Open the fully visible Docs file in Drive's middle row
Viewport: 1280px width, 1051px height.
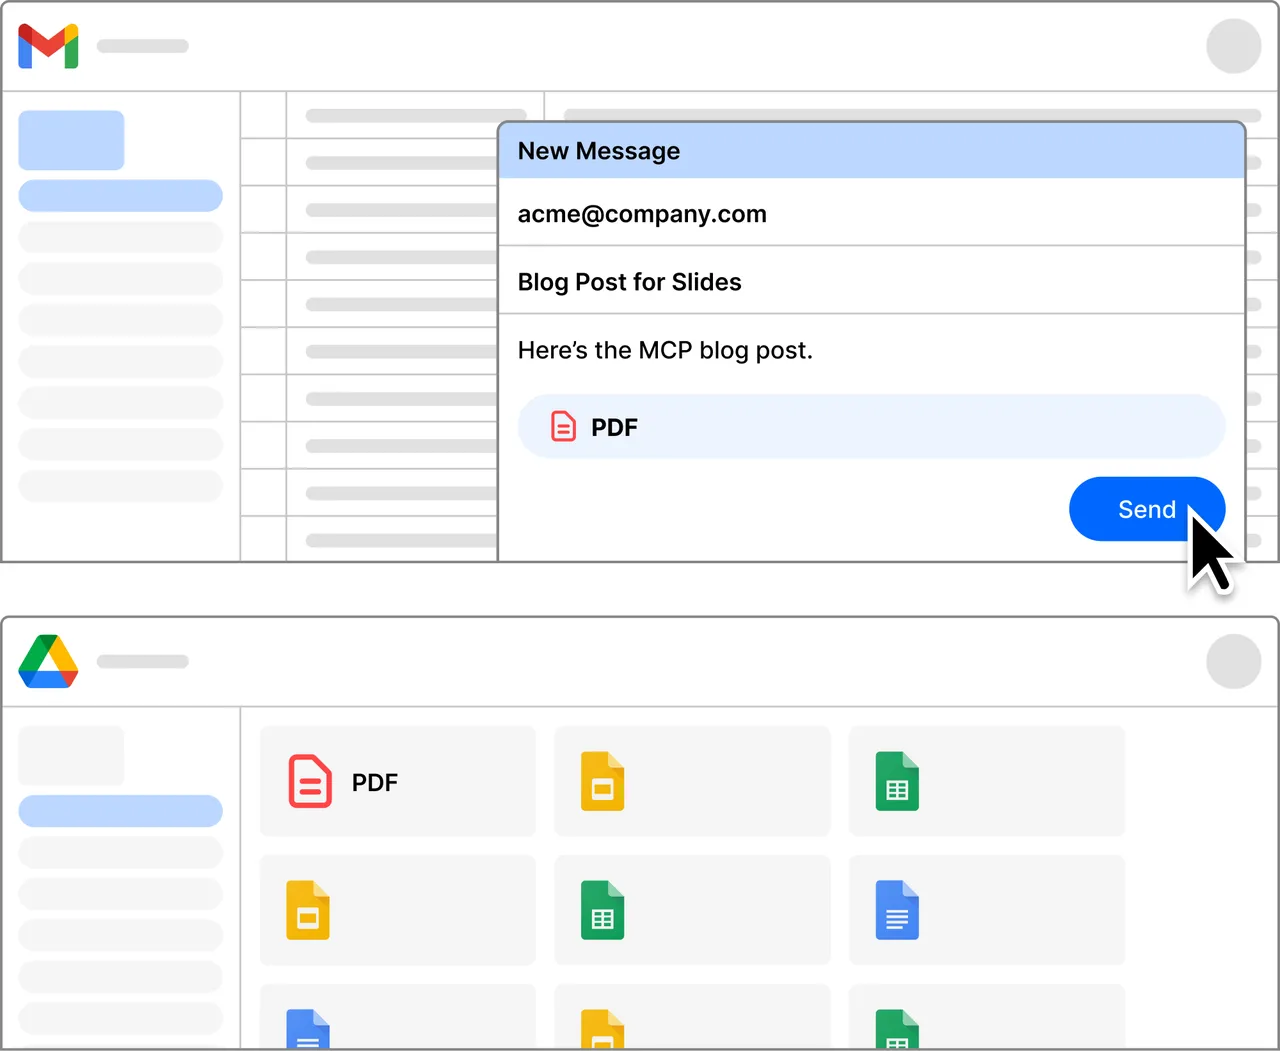[x=987, y=910]
